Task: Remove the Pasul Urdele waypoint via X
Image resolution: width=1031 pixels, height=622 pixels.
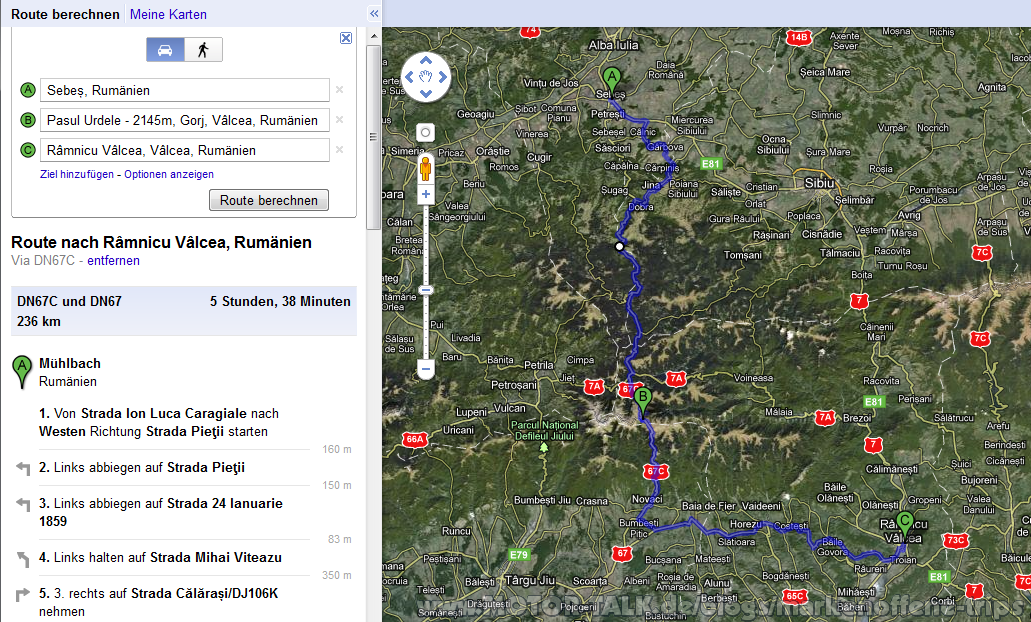Action: point(339,120)
